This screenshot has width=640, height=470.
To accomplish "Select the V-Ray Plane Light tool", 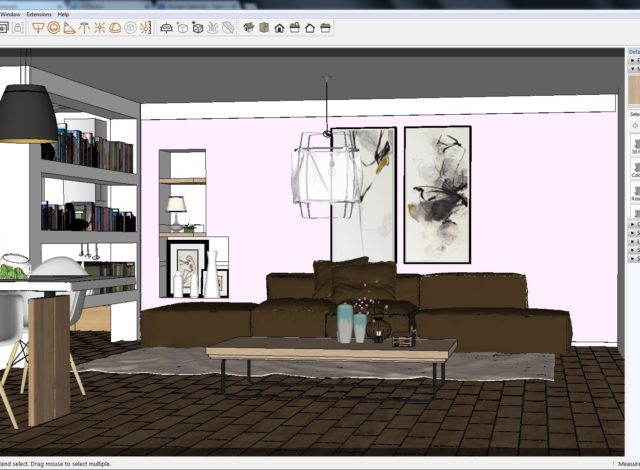I will click(x=38, y=28).
